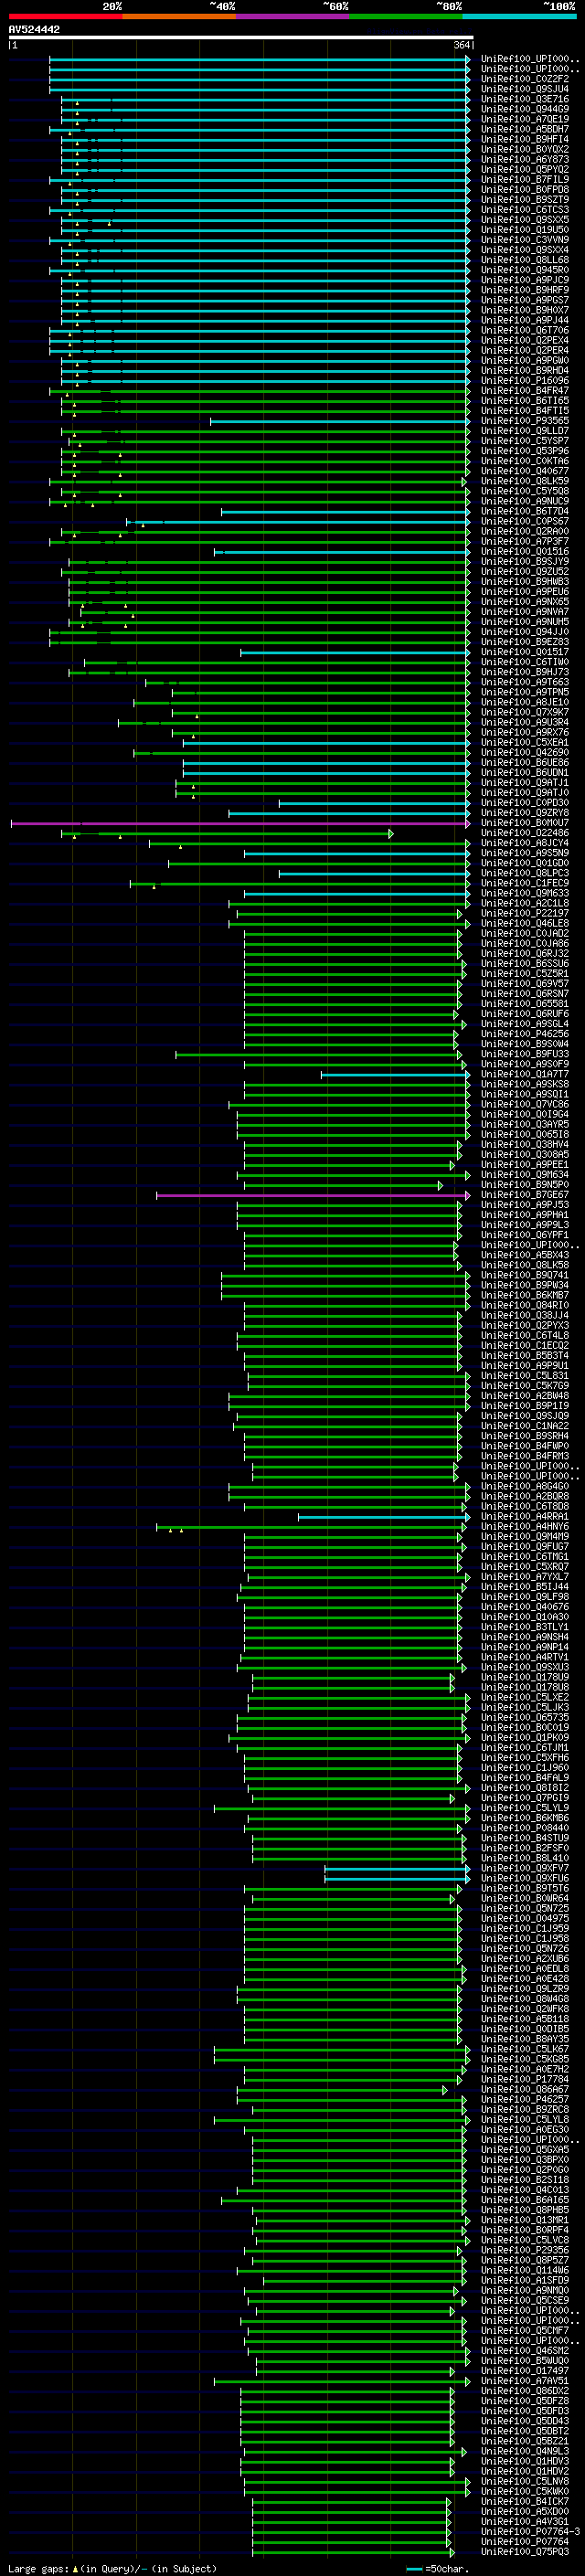Select hit label UniRef100_B6T165
The image size is (585, 2576).
click(525, 401)
